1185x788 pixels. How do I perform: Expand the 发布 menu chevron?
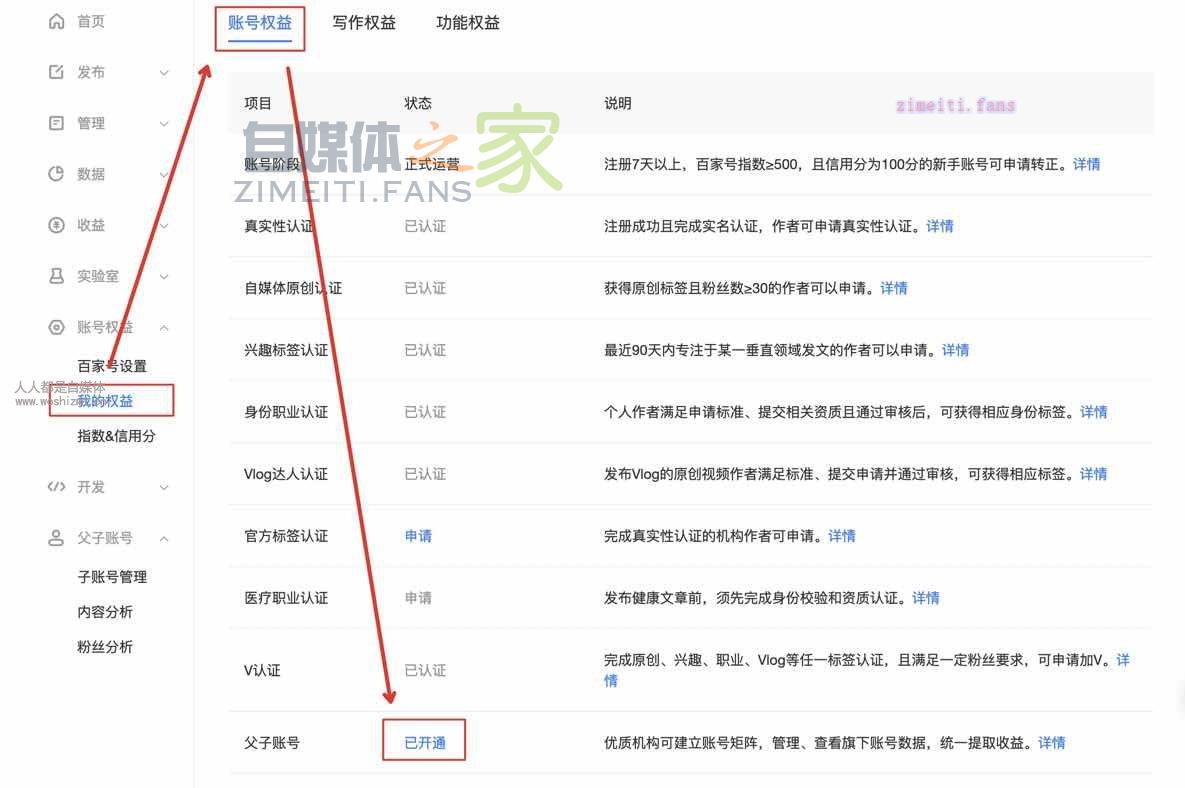click(x=164, y=72)
